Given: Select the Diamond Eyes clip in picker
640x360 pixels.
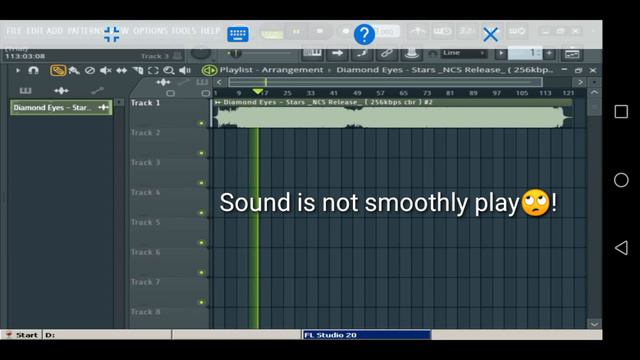Looking at the screenshot, I should 61,108.
